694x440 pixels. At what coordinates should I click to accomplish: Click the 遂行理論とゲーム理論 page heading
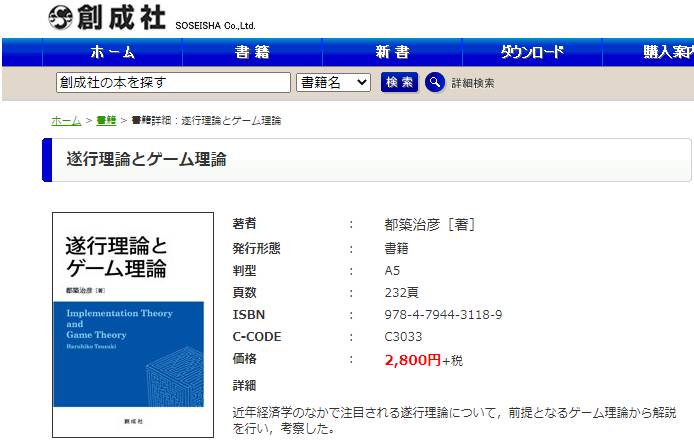pos(146,159)
